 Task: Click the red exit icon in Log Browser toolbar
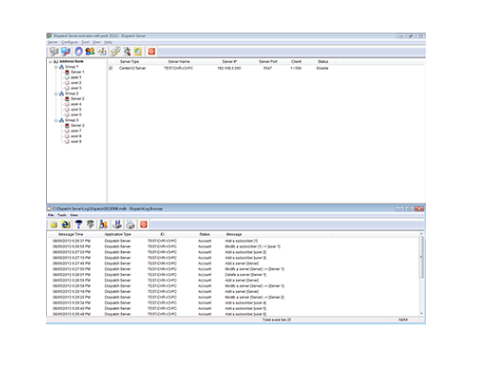[144, 225]
